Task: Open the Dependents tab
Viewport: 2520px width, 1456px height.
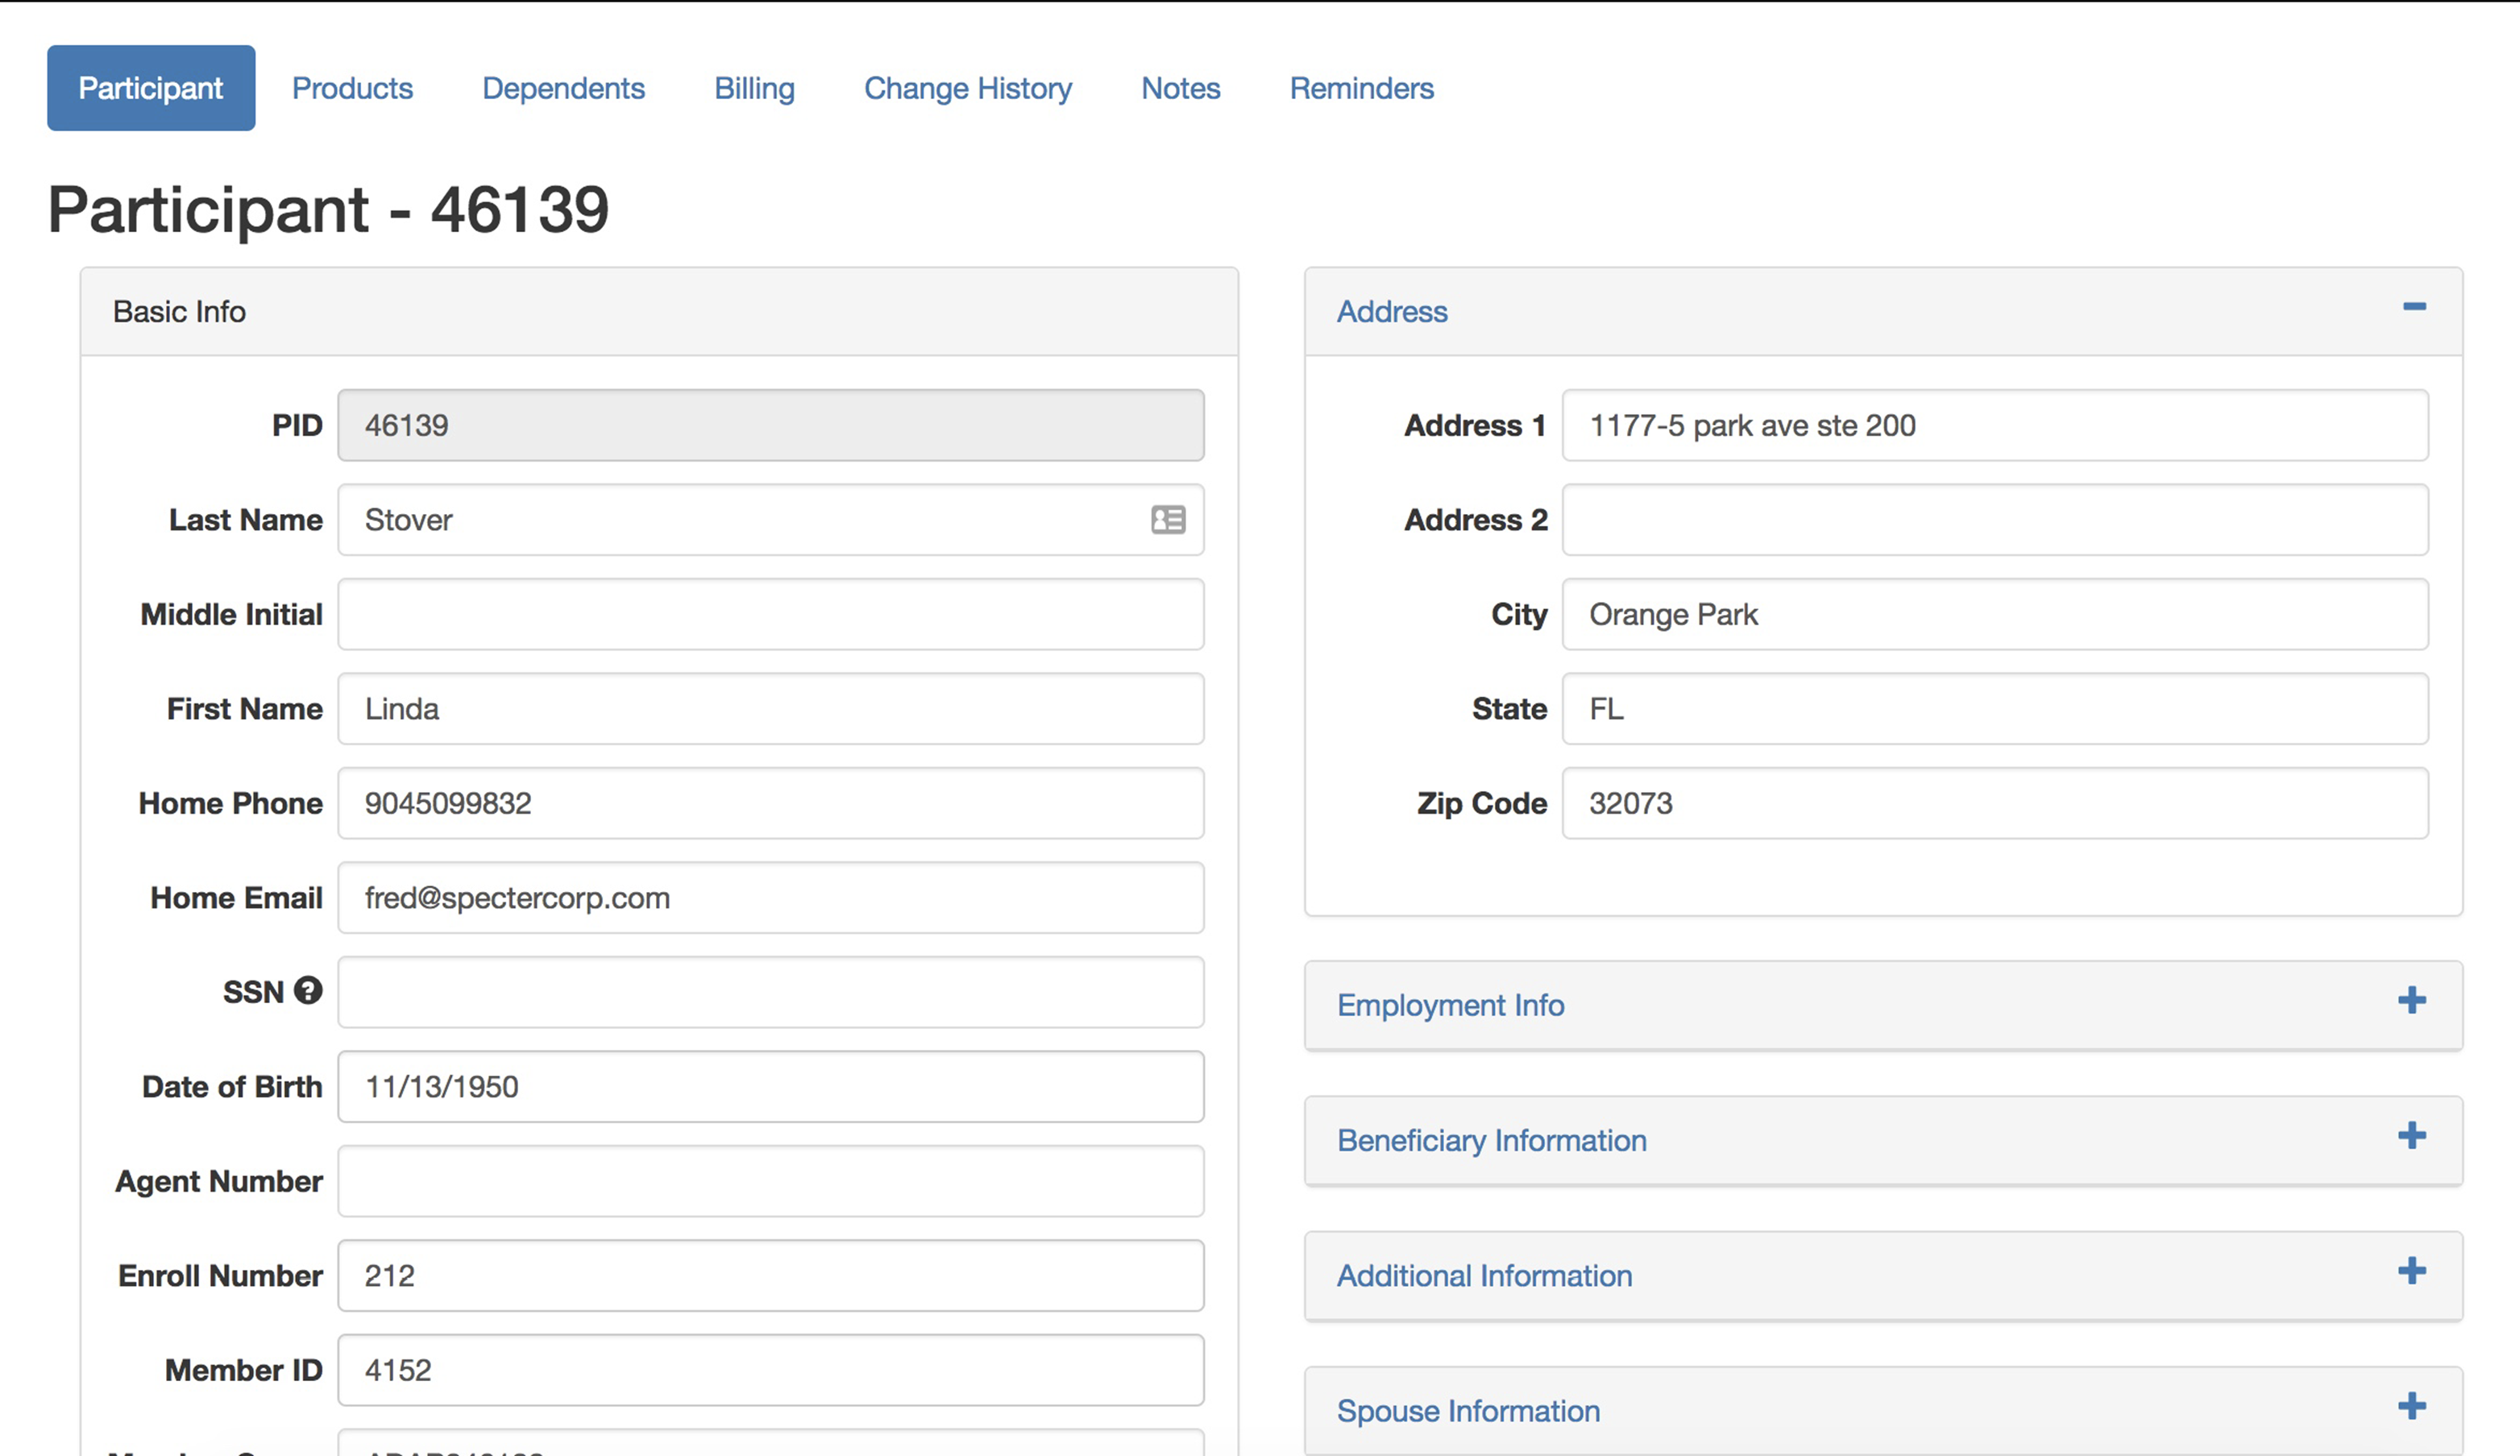Action: [563, 88]
